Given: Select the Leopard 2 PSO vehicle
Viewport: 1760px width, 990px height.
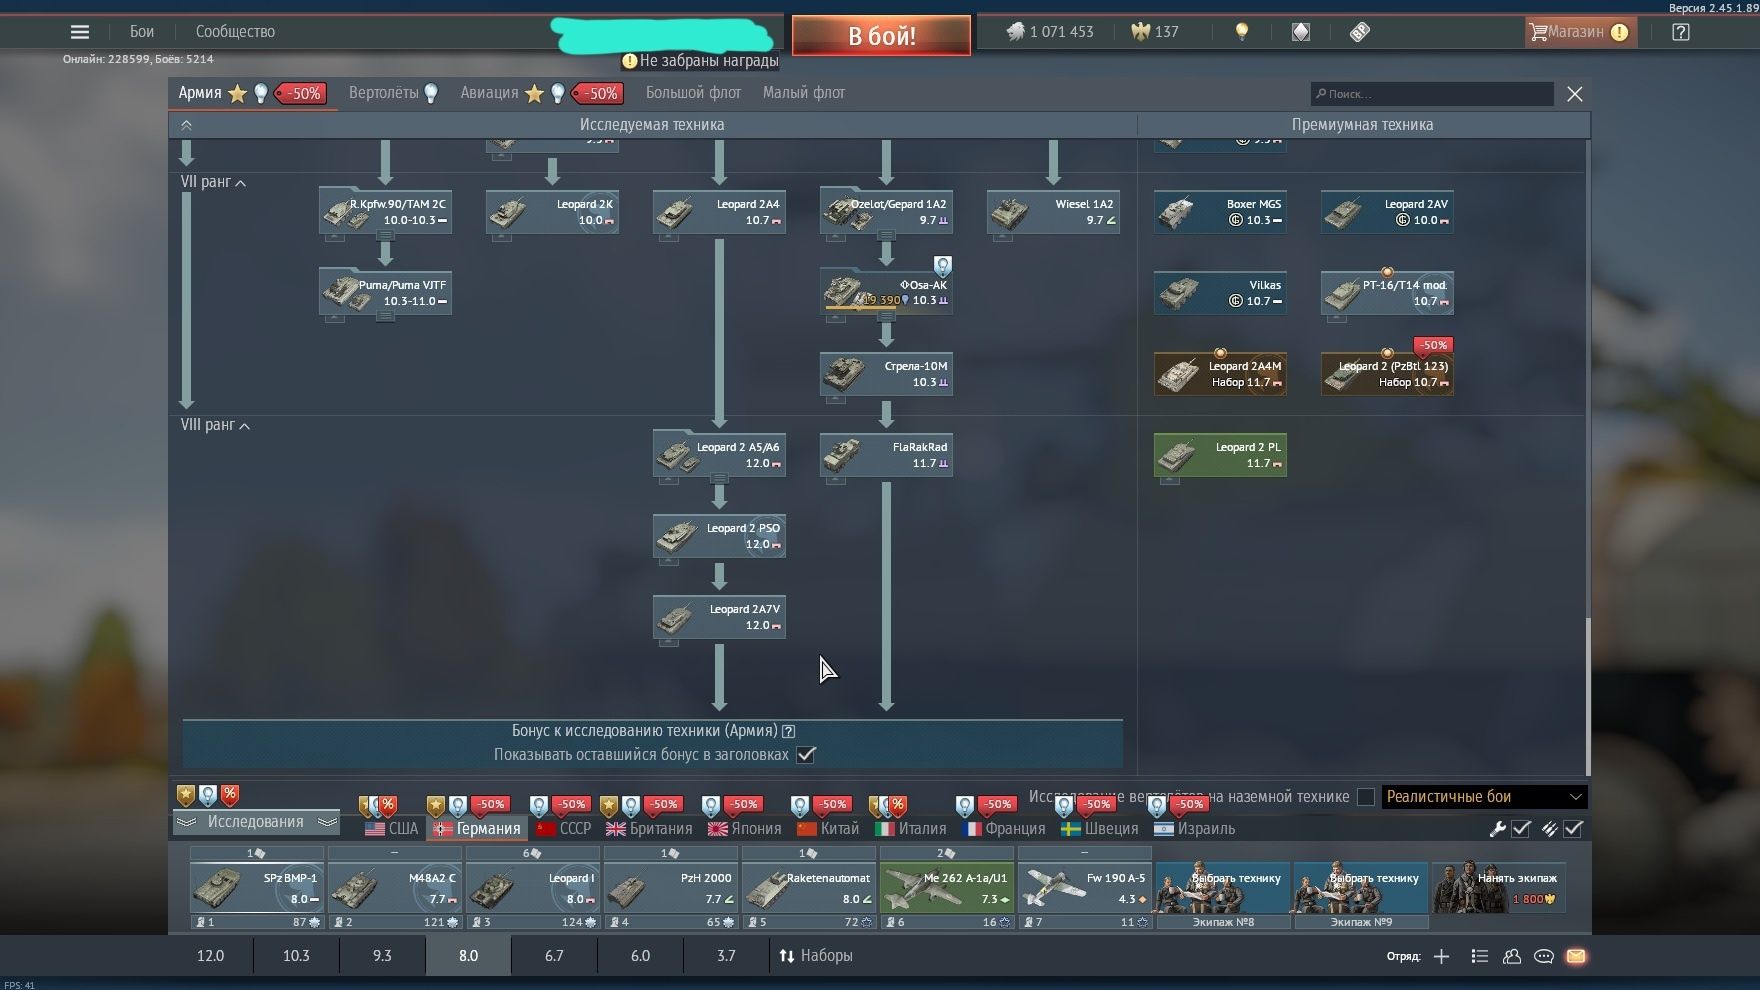Looking at the screenshot, I should (x=719, y=535).
